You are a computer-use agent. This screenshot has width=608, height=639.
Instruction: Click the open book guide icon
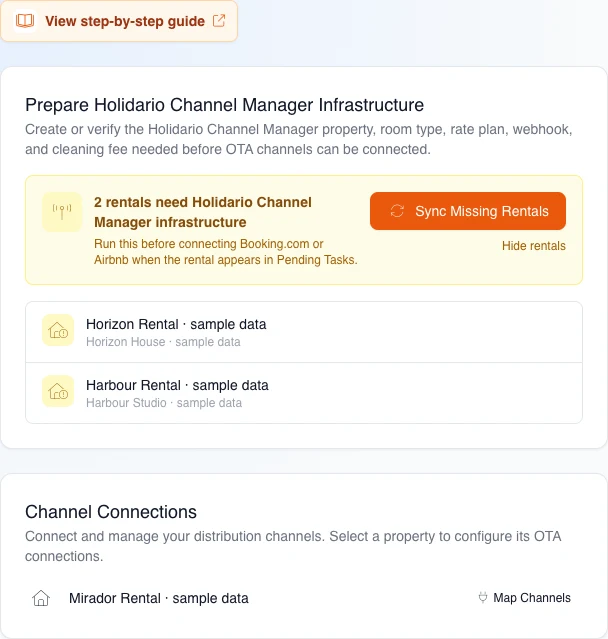coord(25,20)
